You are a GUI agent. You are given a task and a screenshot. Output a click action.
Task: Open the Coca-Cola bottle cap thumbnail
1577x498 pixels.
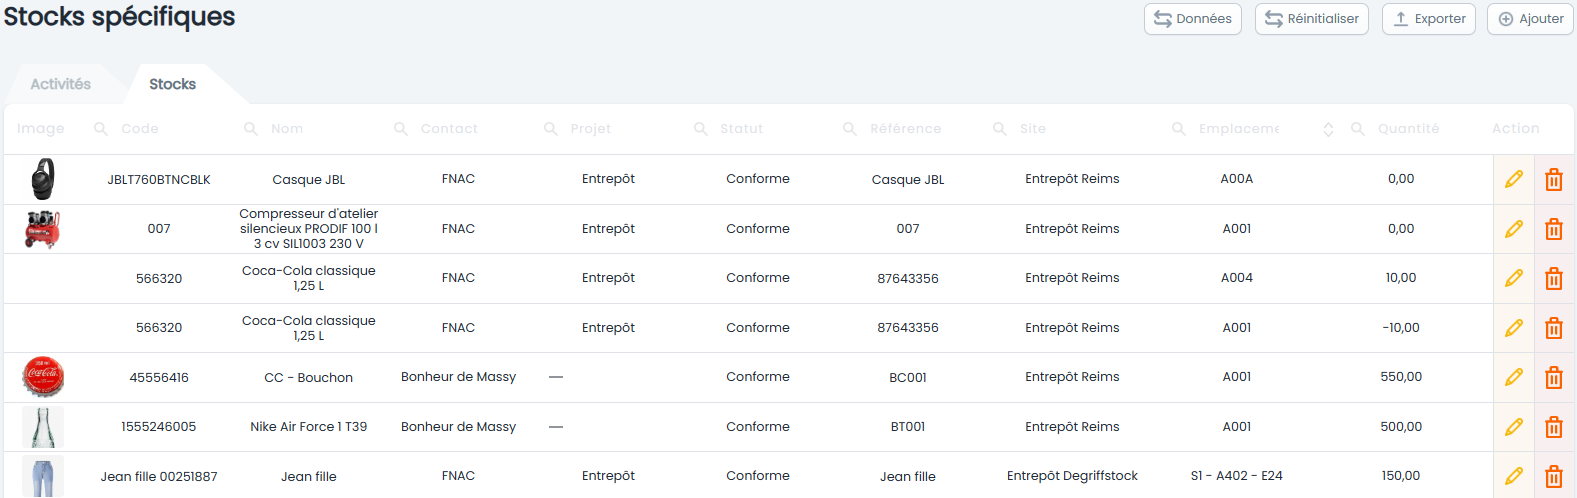coord(43,377)
